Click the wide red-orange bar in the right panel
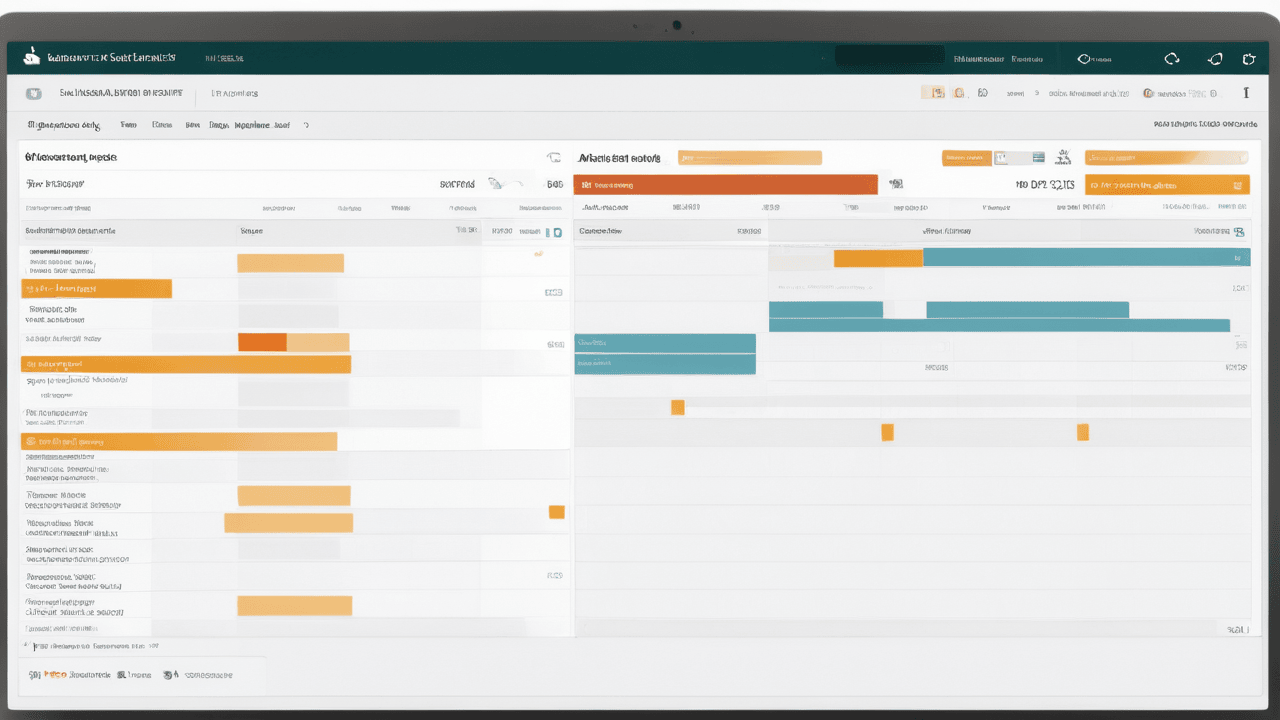This screenshot has width=1280, height=720. point(725,185)
